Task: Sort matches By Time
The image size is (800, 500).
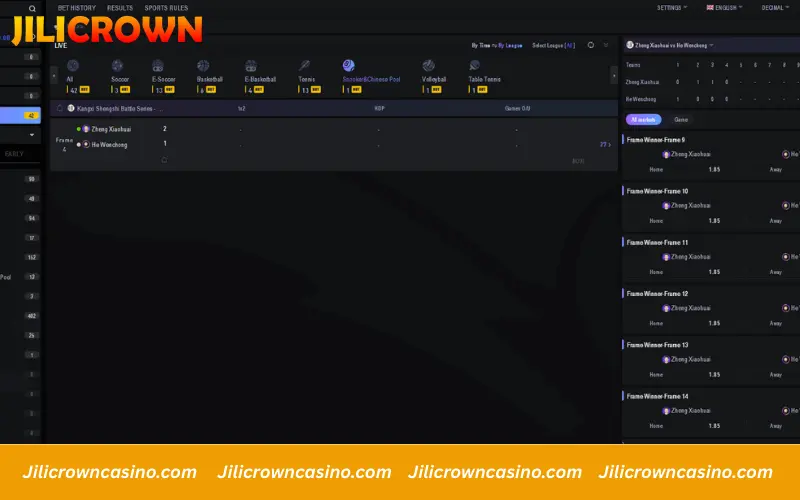Action: (x=481, y=45)
